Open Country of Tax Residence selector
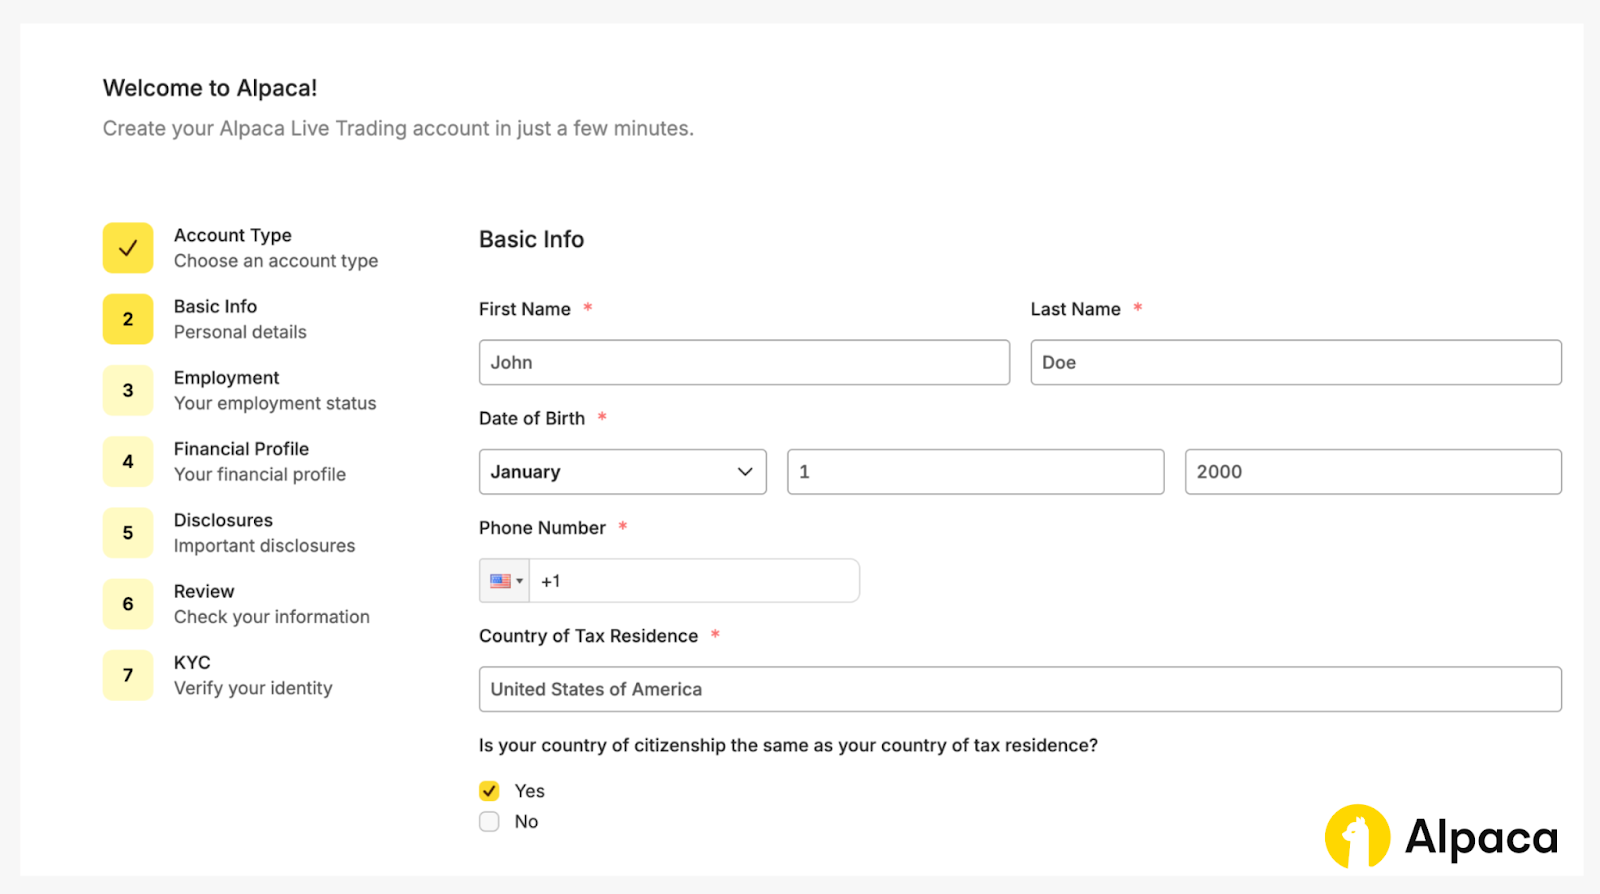1600x894 pixels. [x=1019, y=689]
